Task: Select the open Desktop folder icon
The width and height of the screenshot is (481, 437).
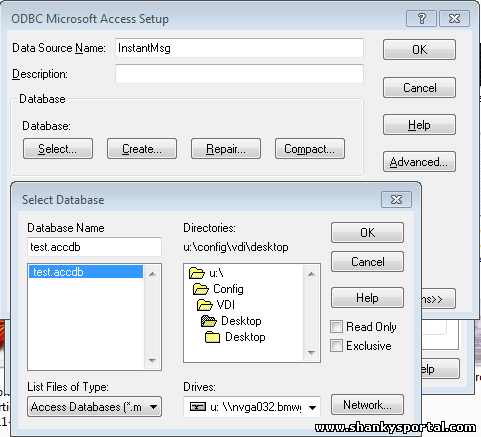Action: point(209,321)
